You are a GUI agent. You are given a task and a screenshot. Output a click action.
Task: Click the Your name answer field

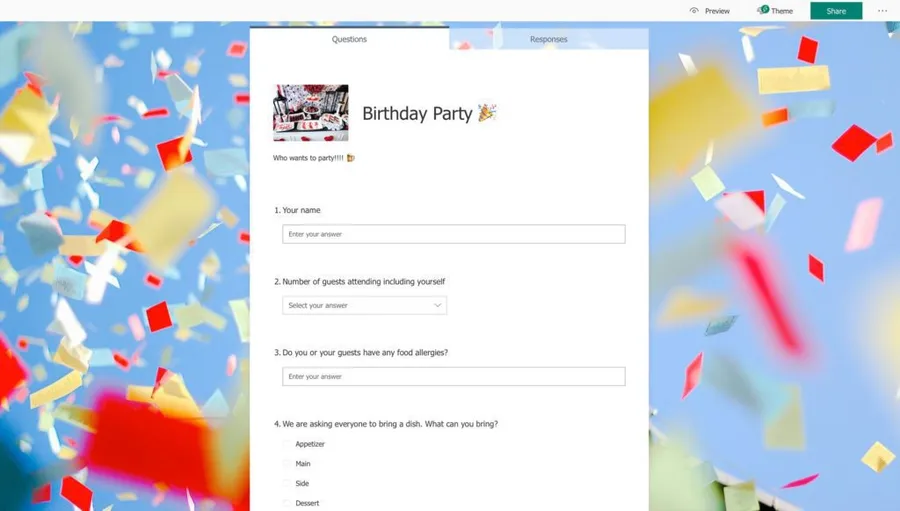pyautogui.click(x=453, y=234)
